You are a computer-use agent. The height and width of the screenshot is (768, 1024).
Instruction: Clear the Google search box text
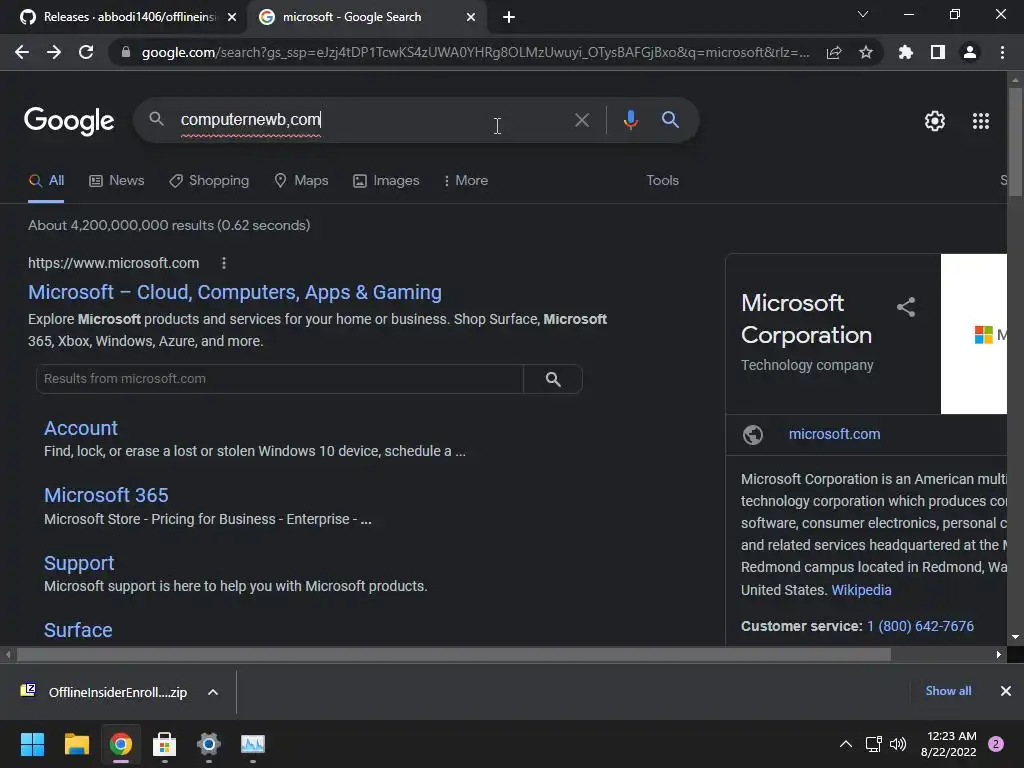[x=581, y=120]
